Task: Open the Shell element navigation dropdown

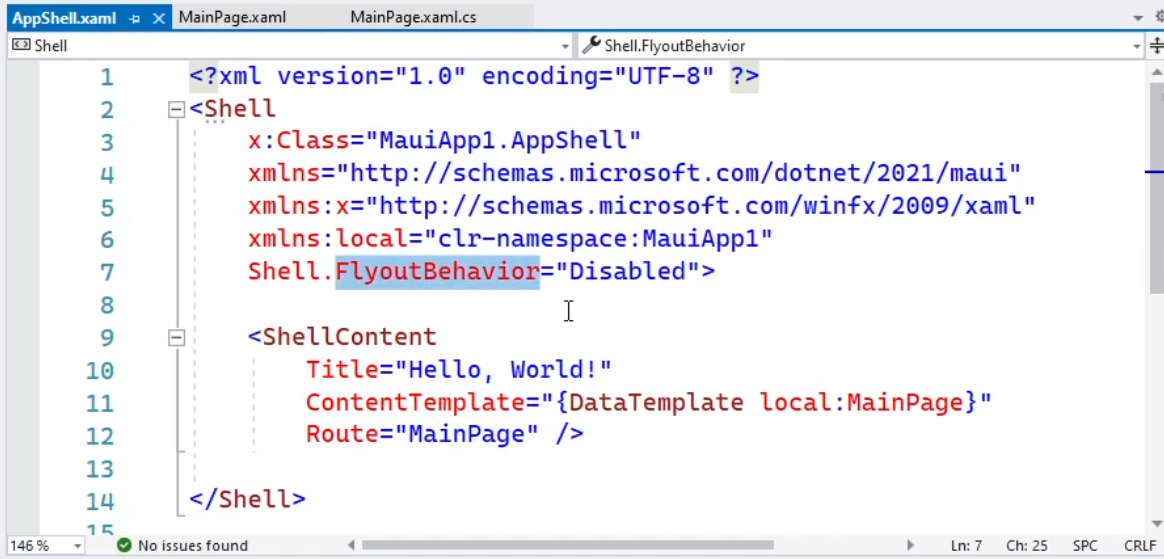Action: tap(565, 46)
